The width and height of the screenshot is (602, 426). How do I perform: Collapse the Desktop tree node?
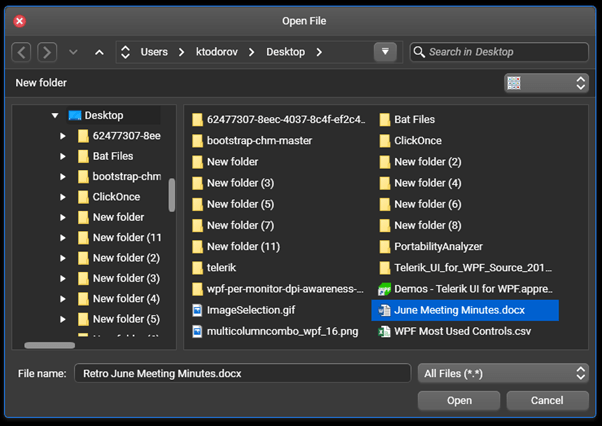tap(55, 115)
